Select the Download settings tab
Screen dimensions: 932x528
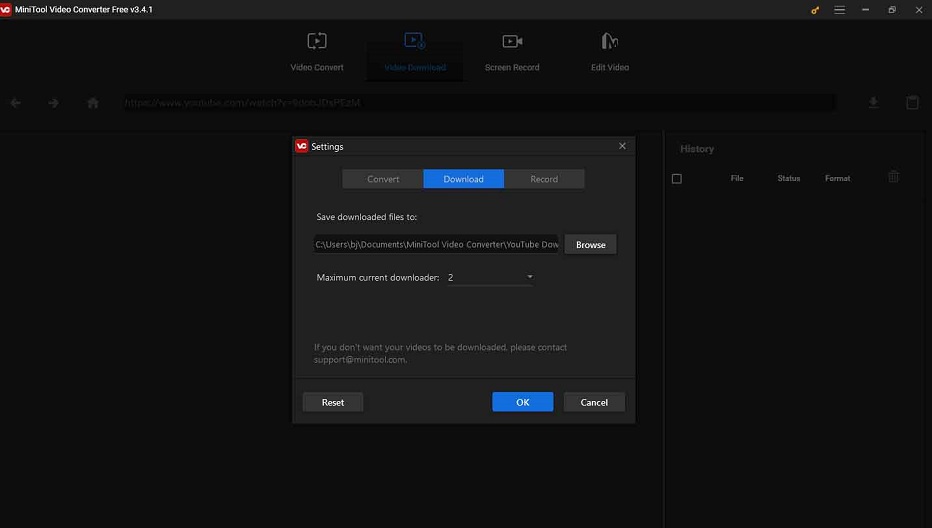[464, 179]
